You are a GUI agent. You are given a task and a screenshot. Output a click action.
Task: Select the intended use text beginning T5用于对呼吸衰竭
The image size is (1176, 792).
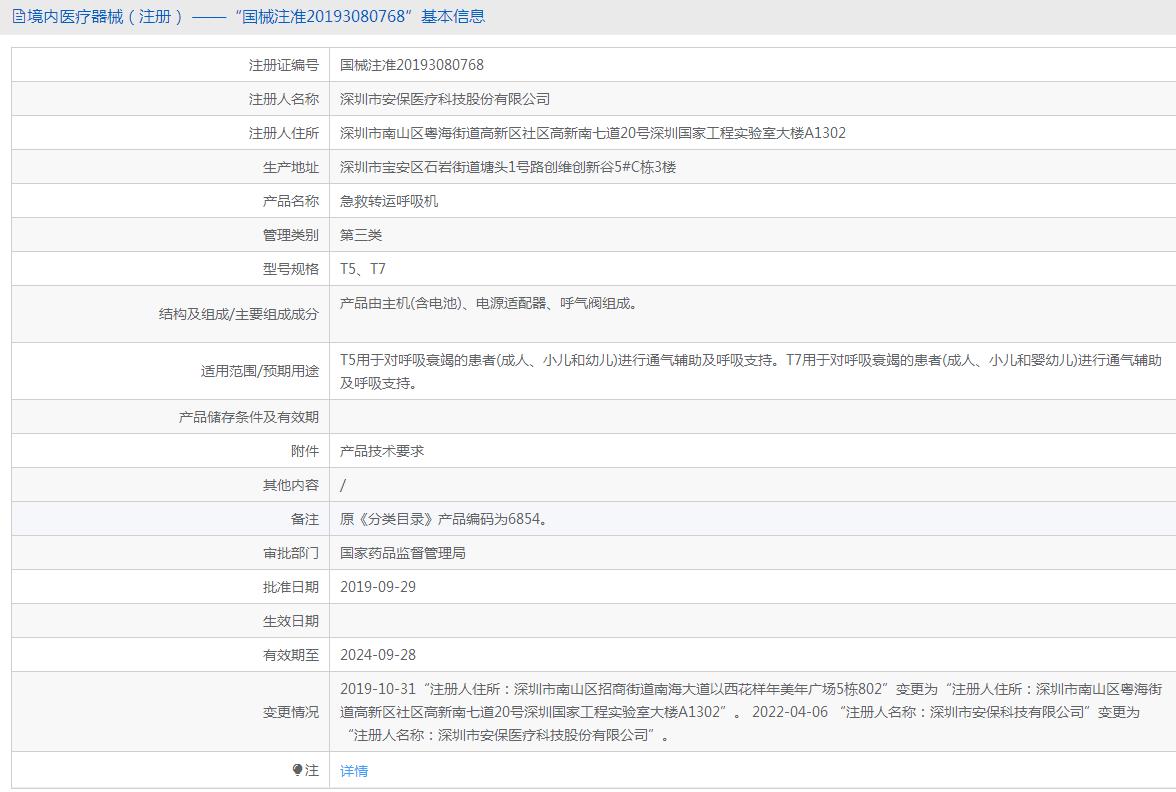click(x=751, y=371)
